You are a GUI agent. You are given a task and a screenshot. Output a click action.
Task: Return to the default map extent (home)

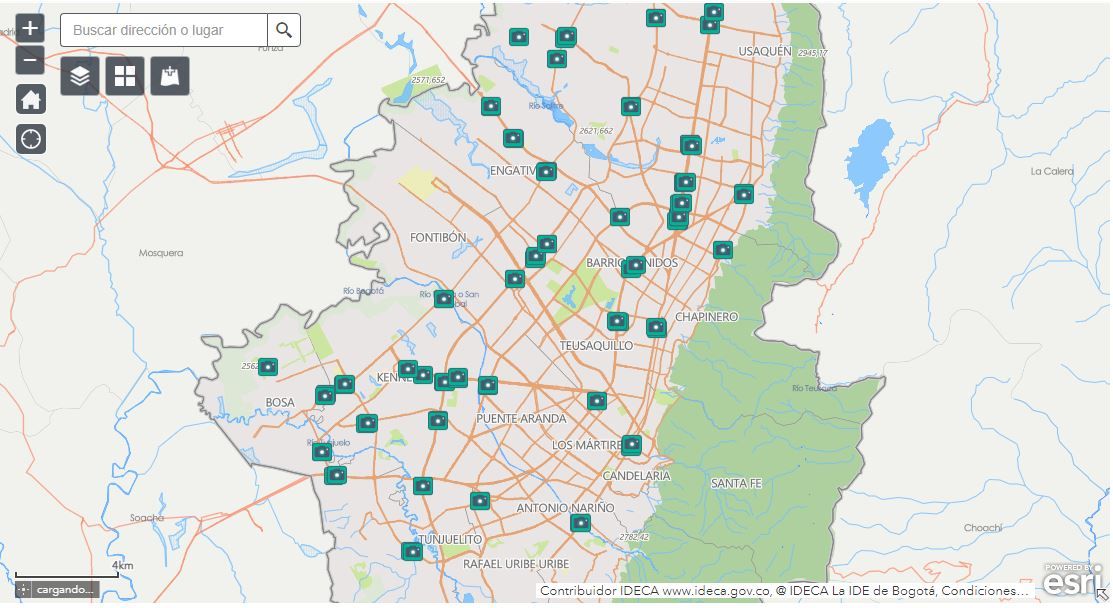tap(31, 99)
